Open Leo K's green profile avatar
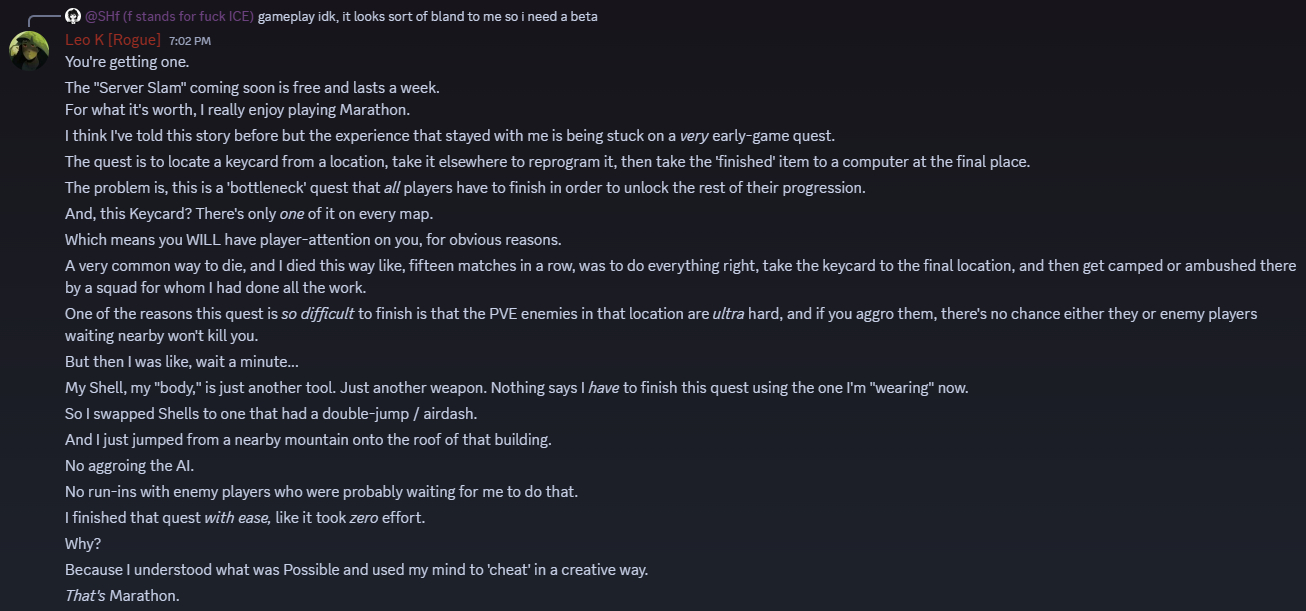Screen dimensions: 1306x611 pos(29,50)
